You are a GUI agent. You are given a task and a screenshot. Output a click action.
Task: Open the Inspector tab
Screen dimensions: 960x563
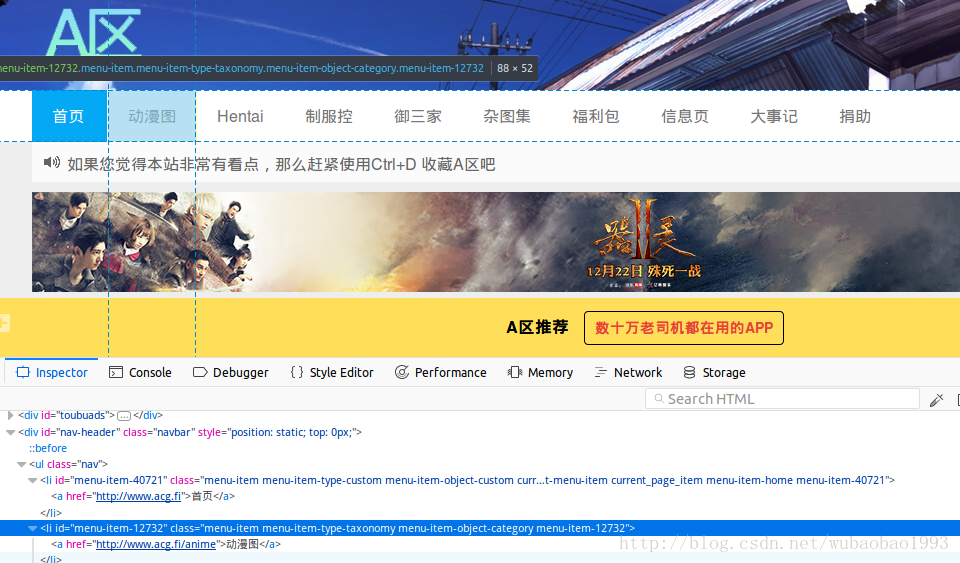click(51, 372)
